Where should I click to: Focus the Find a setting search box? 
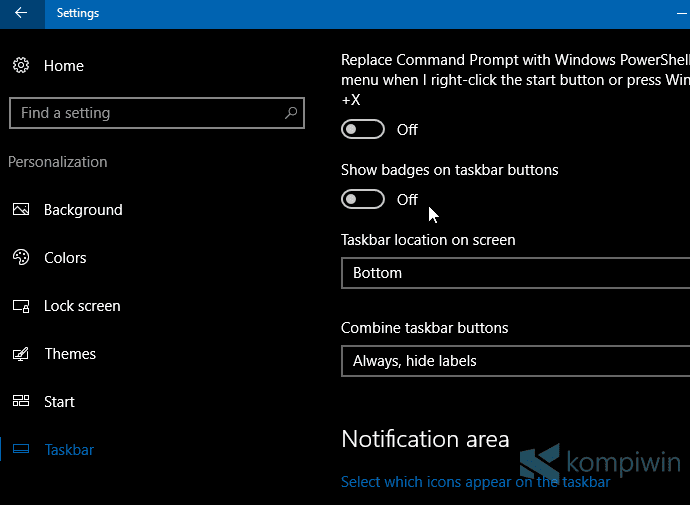click(157, 113)
